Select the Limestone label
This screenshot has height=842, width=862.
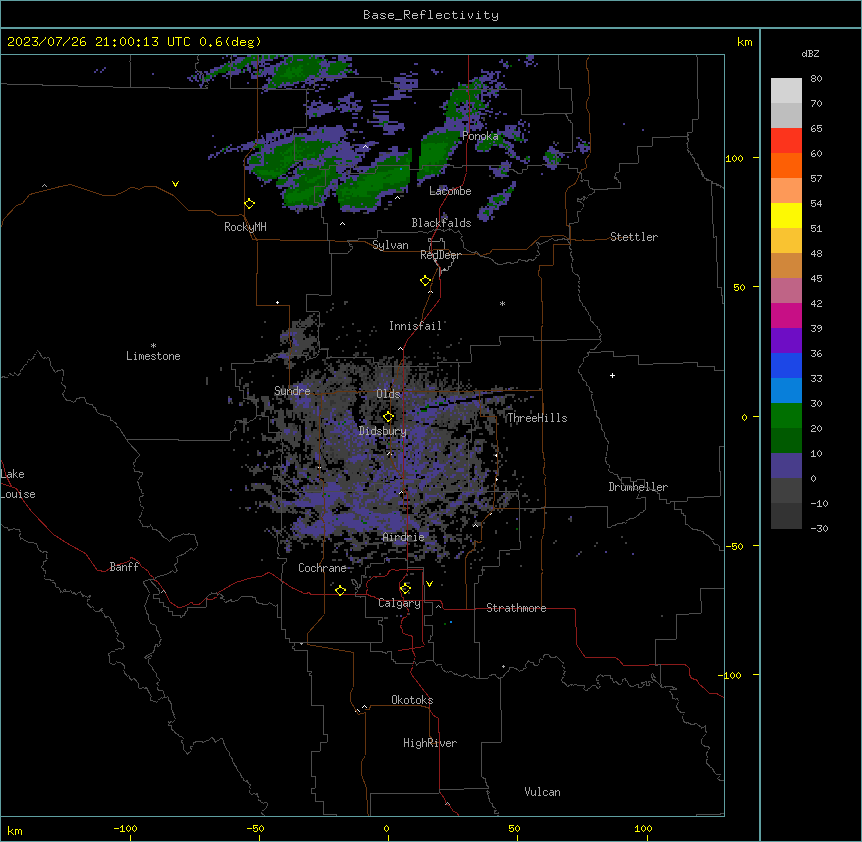(x=153, y=356)
